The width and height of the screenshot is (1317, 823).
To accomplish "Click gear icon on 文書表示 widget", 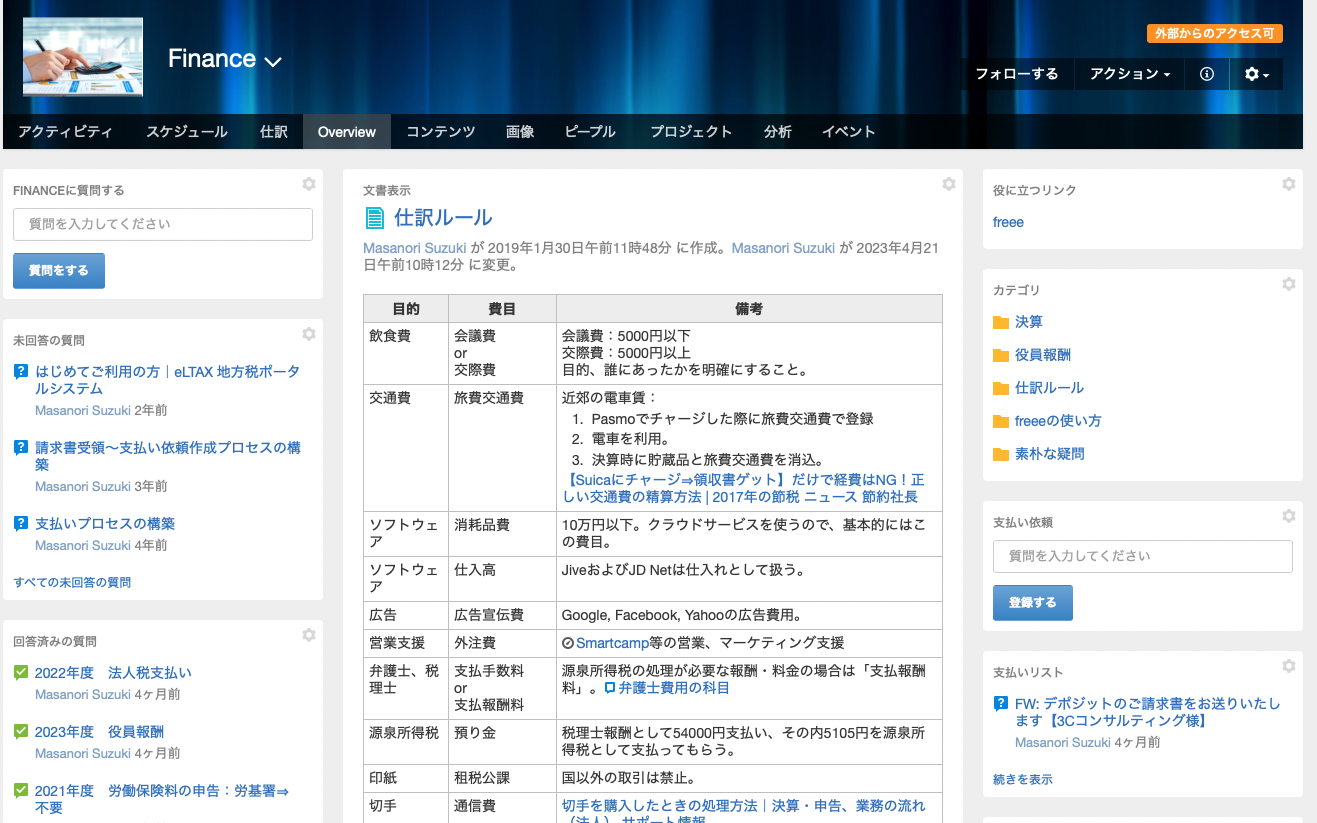I will tap(949, 184).
